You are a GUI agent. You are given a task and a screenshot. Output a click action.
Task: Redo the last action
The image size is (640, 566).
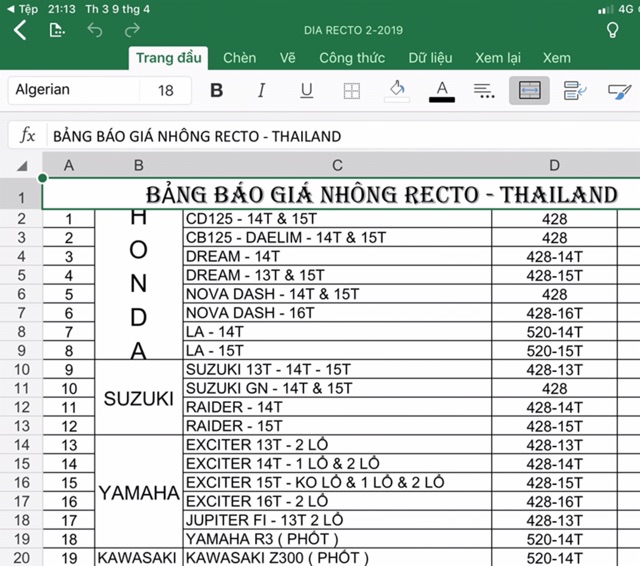tap(132, 30)
